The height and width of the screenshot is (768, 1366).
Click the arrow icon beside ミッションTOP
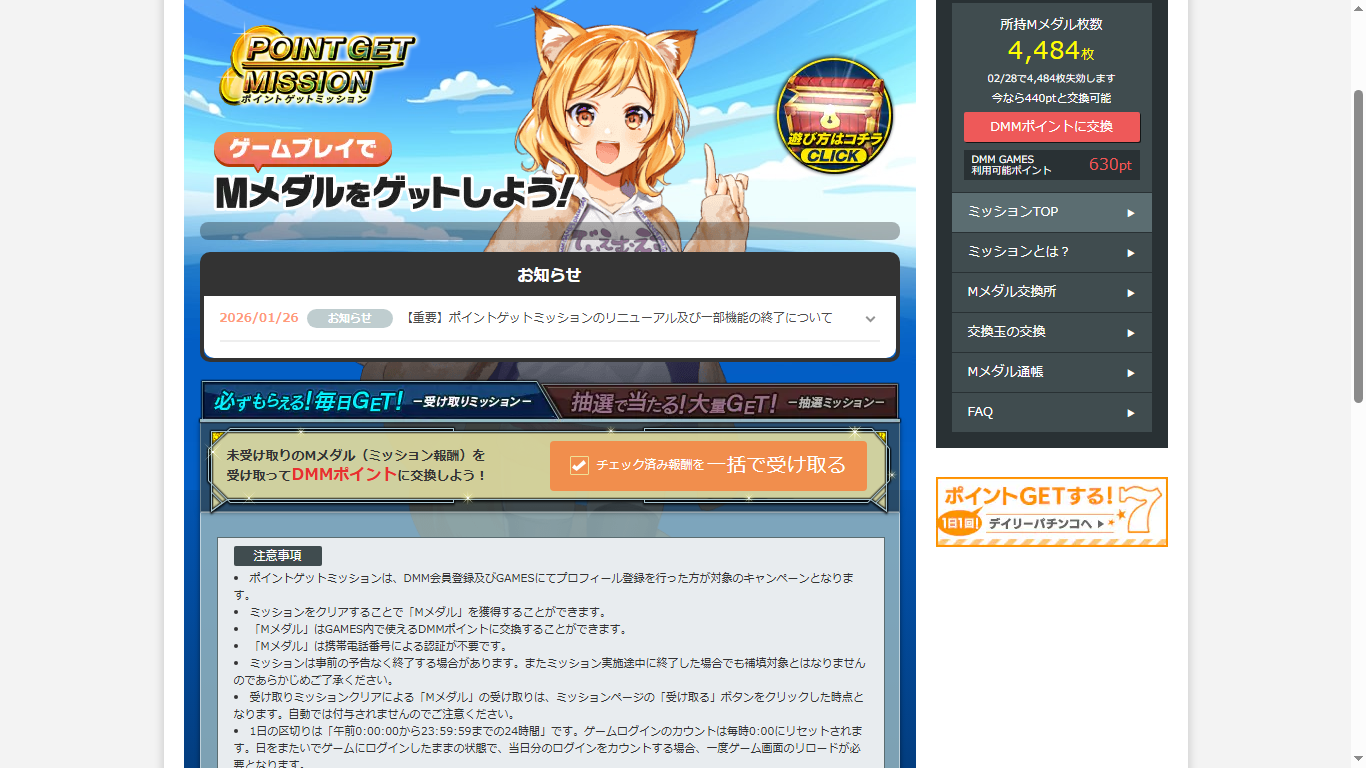tap(1131, 213)
